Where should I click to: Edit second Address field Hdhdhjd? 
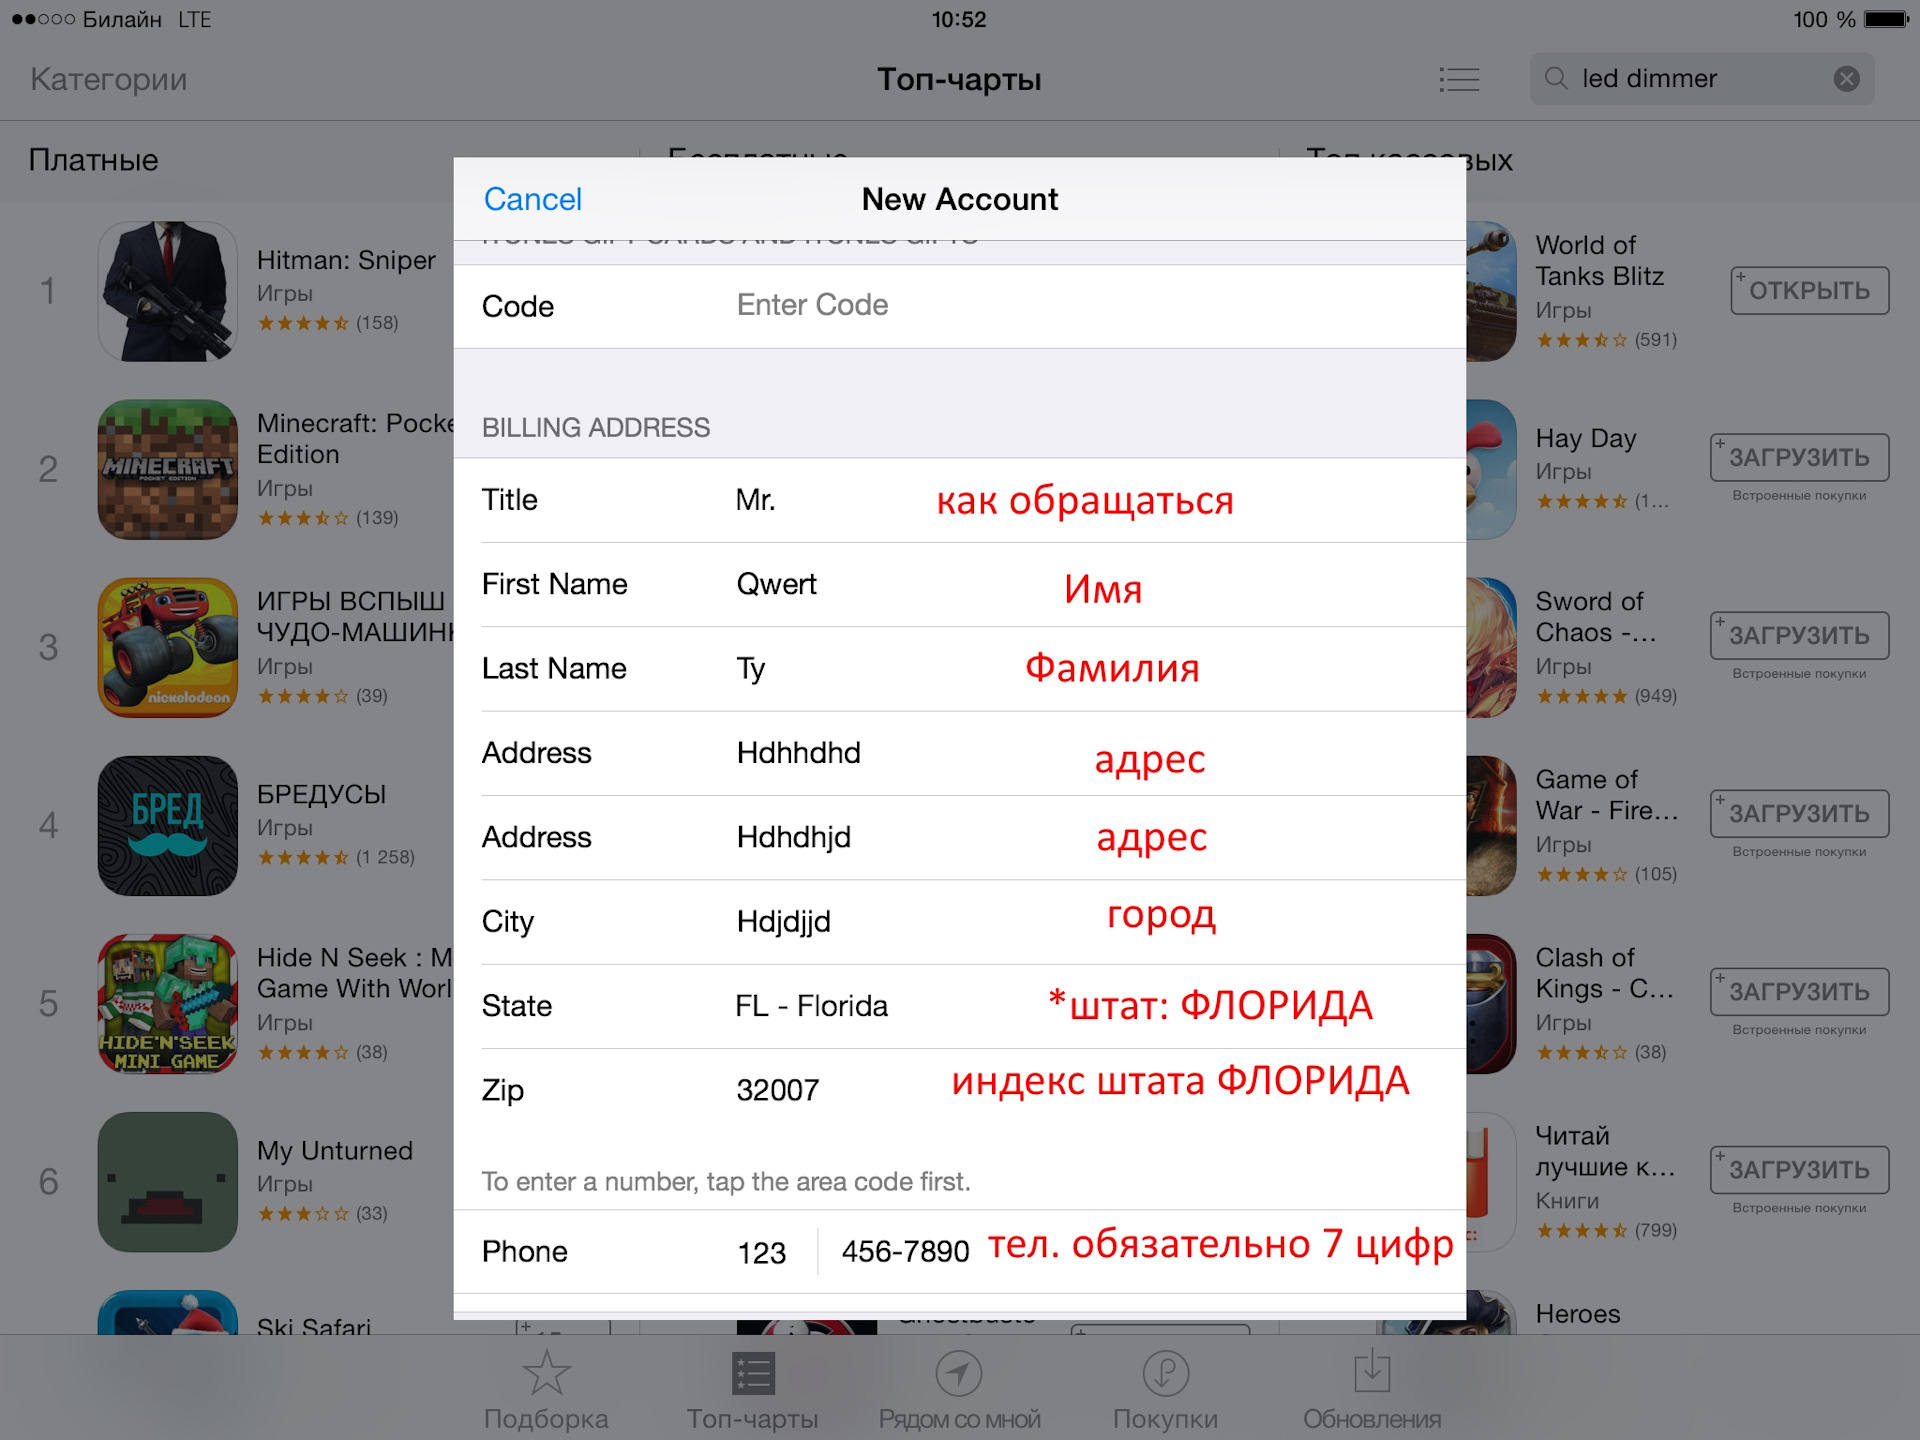[x=960, y=837]
